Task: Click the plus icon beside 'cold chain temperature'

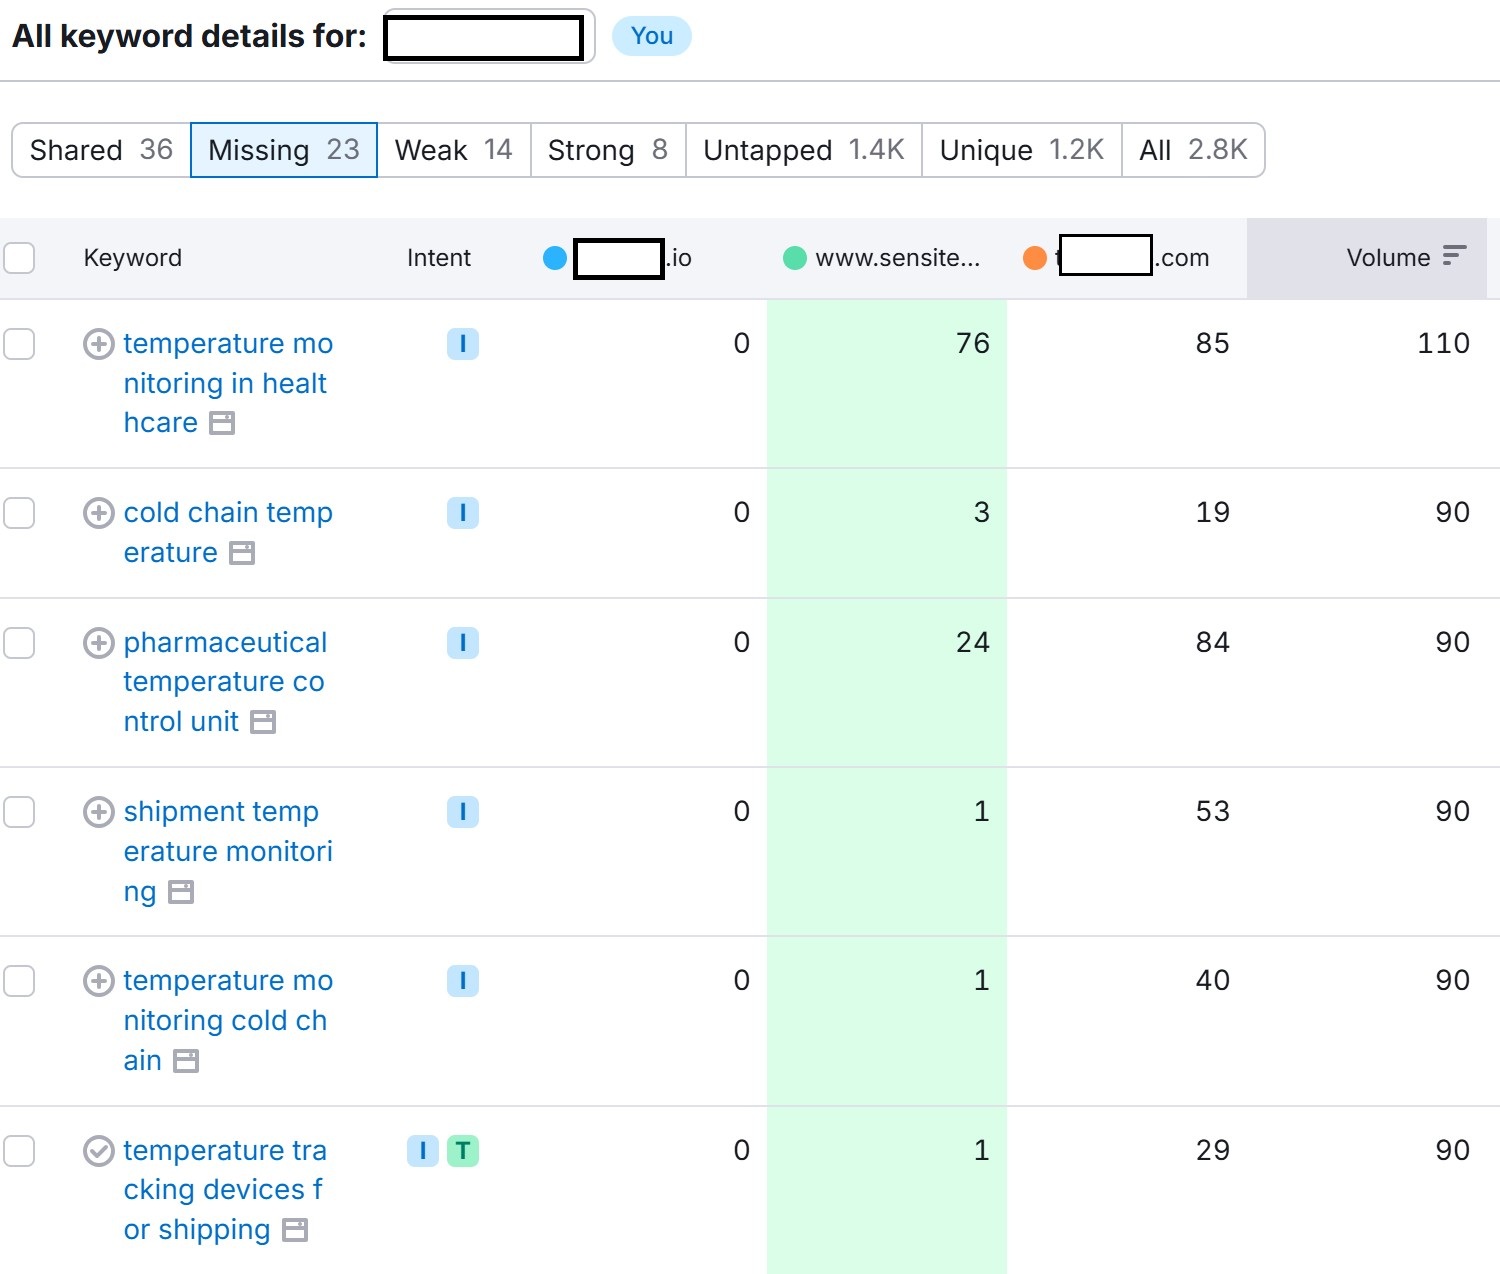Action: pos(98,513)
